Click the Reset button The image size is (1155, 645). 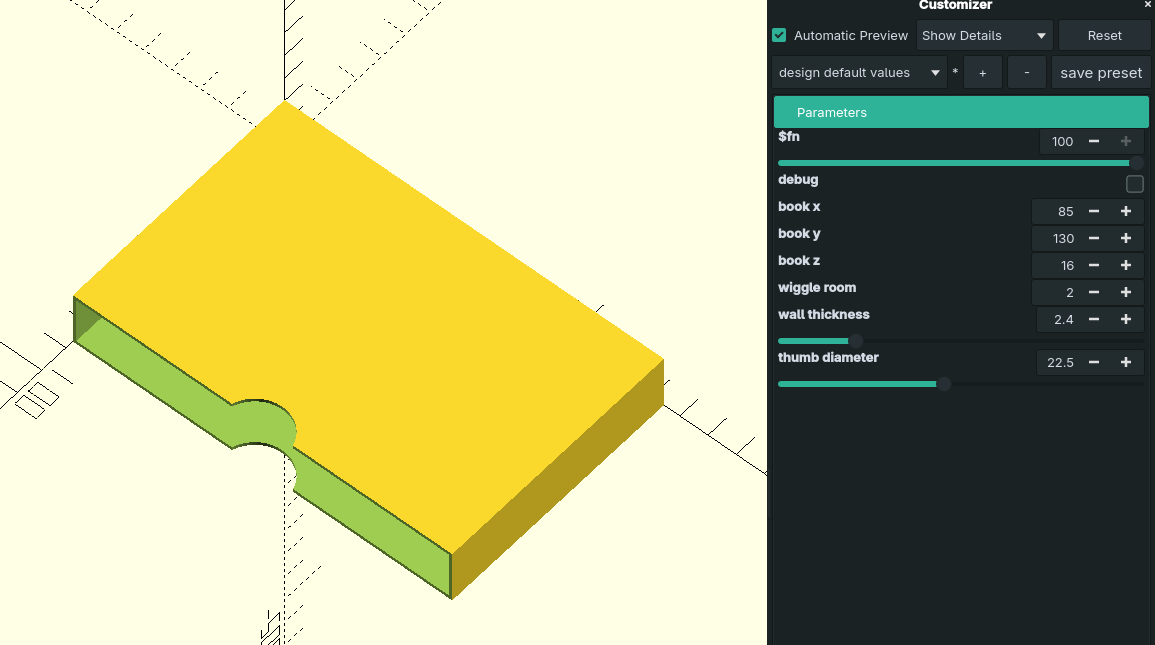point(1104,35)
